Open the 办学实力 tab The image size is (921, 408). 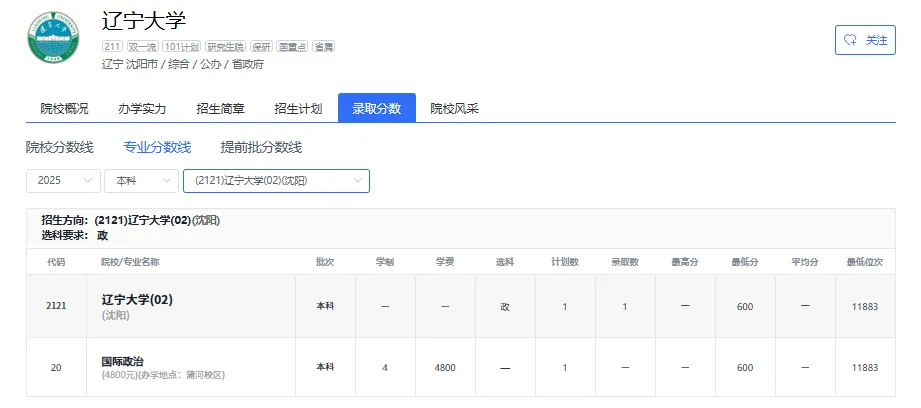pos(142,109)
